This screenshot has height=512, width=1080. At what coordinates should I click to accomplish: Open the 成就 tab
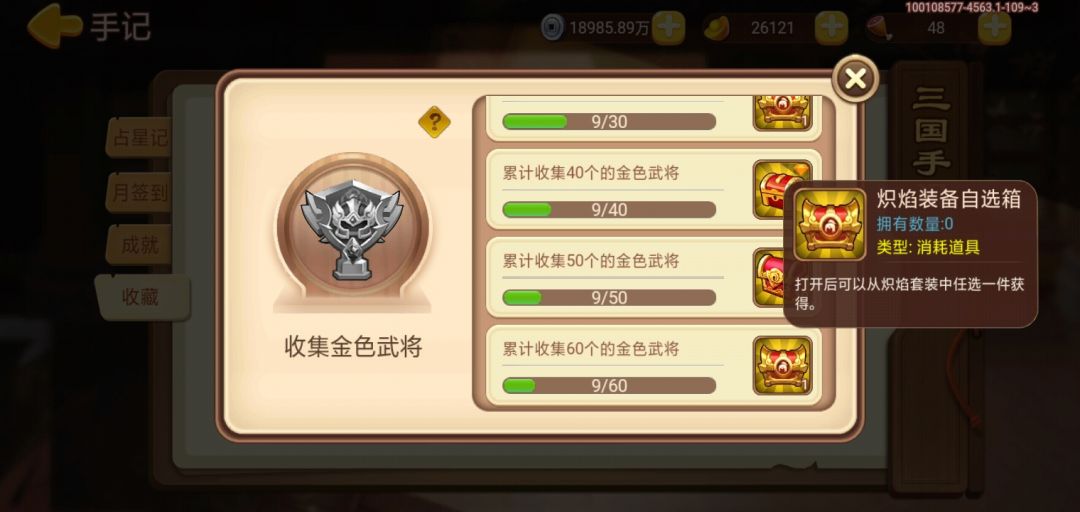[138, 245]
